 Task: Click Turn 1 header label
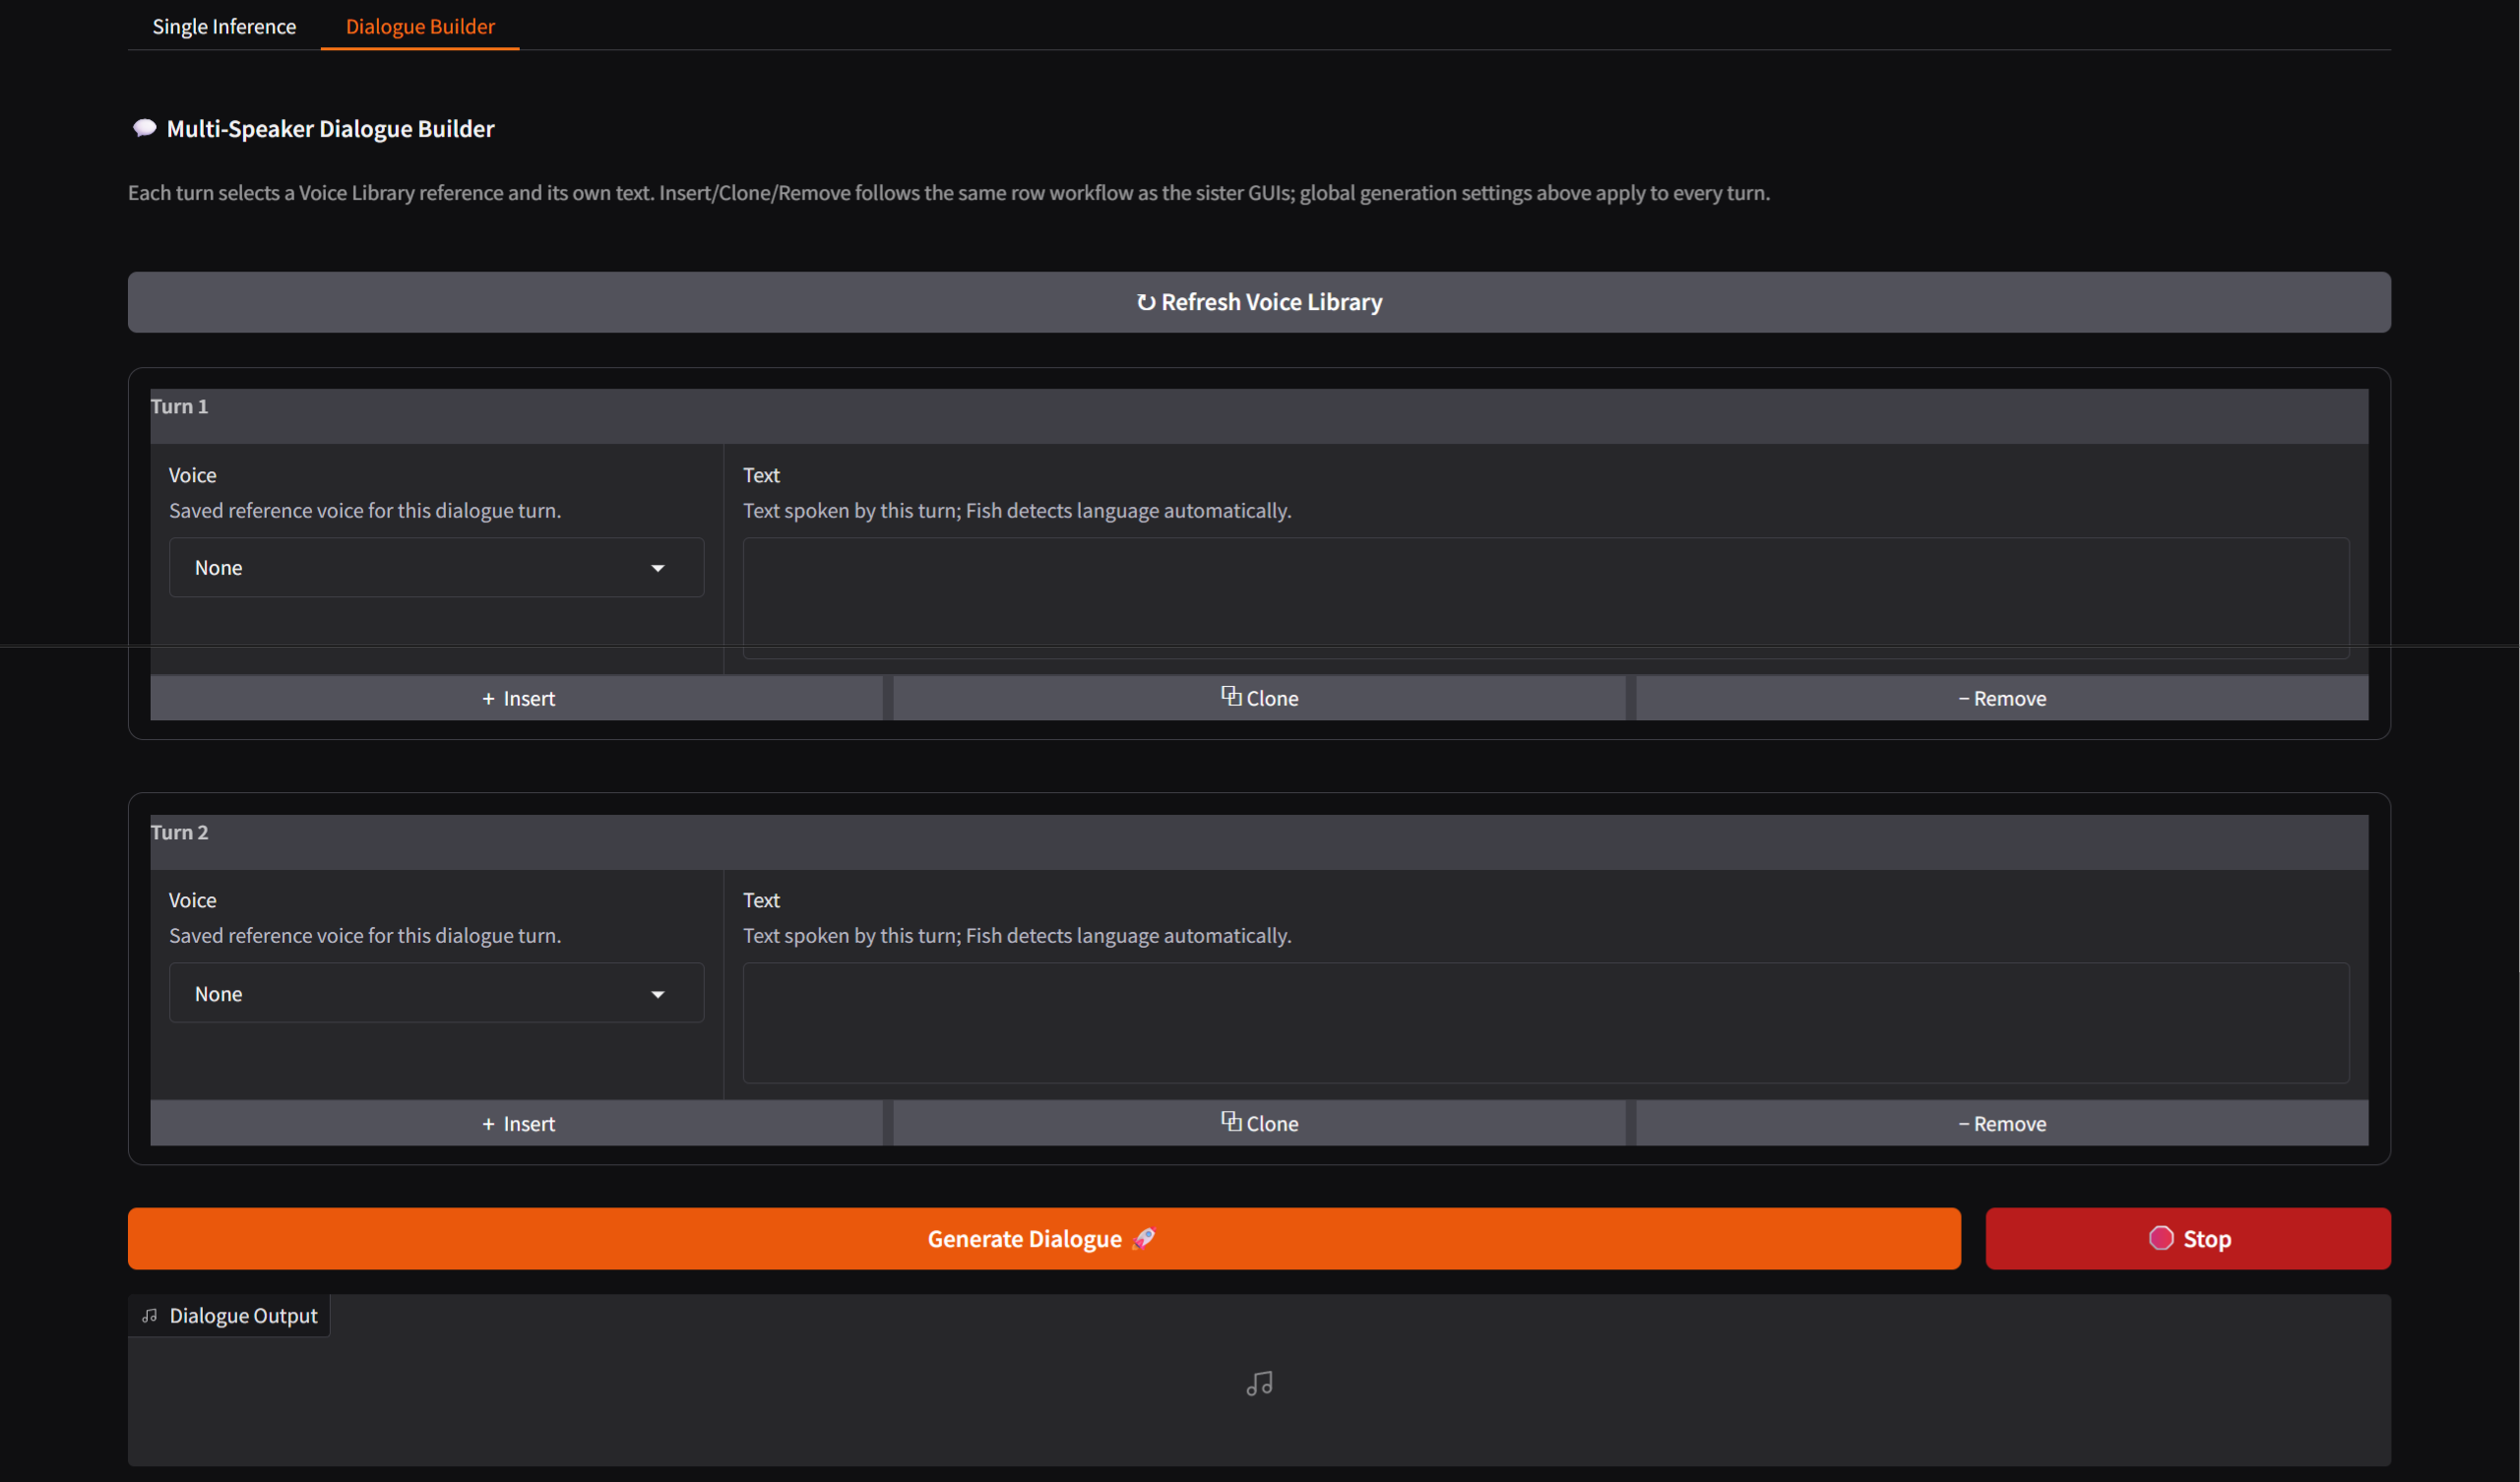(179, 406)
